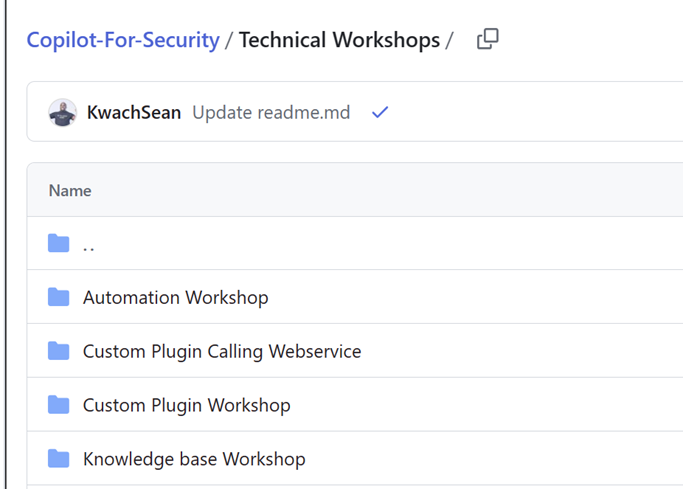
Task: Click the Custom Plugin Calling Webservice folder icon
Action: 59,351
